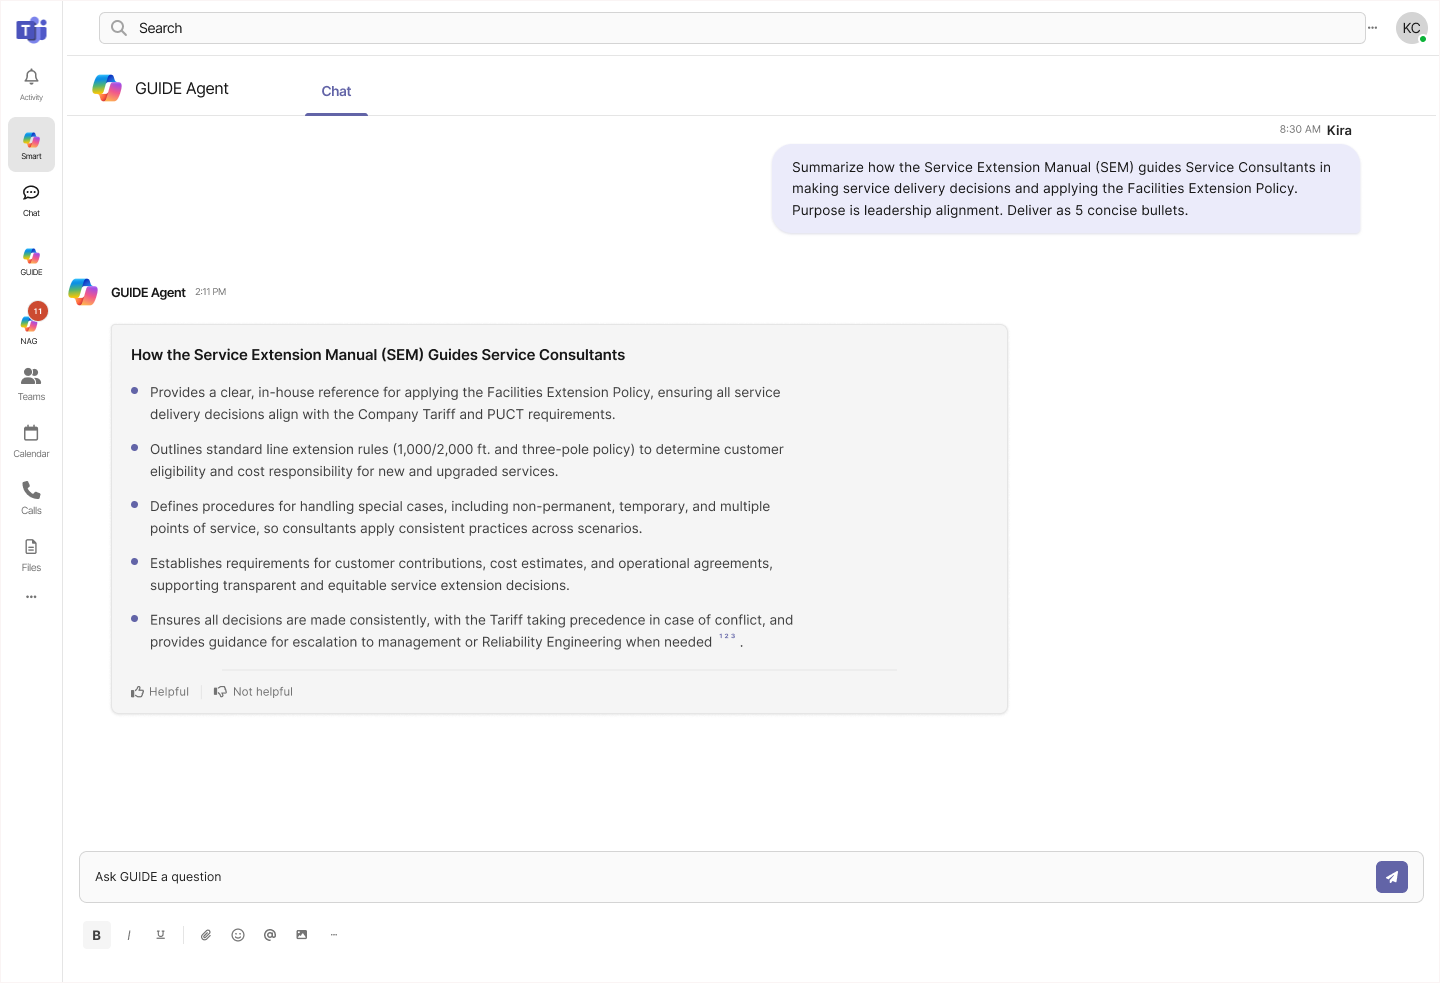This screenshot has height=983, width=1440.
Task: Click the bullet starting 'Outlines standard line'
Action: coord(467,460)
